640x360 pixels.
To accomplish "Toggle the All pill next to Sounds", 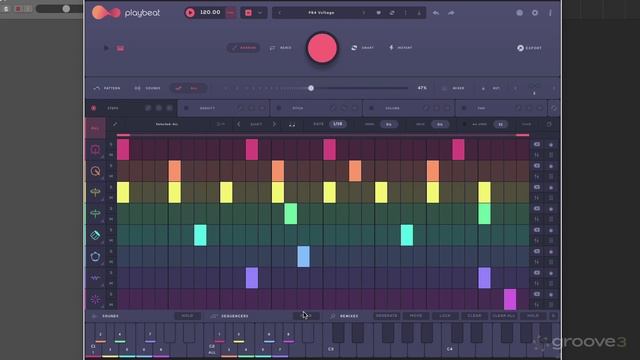I will click(189, 88).
